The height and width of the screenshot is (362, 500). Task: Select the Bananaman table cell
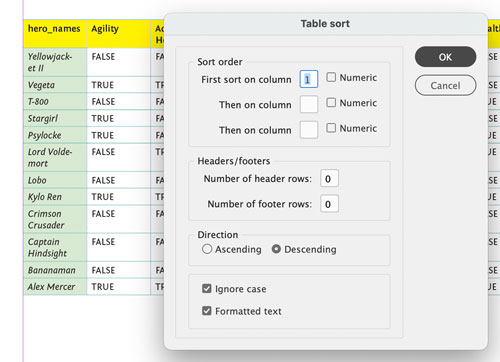point(55,270)
